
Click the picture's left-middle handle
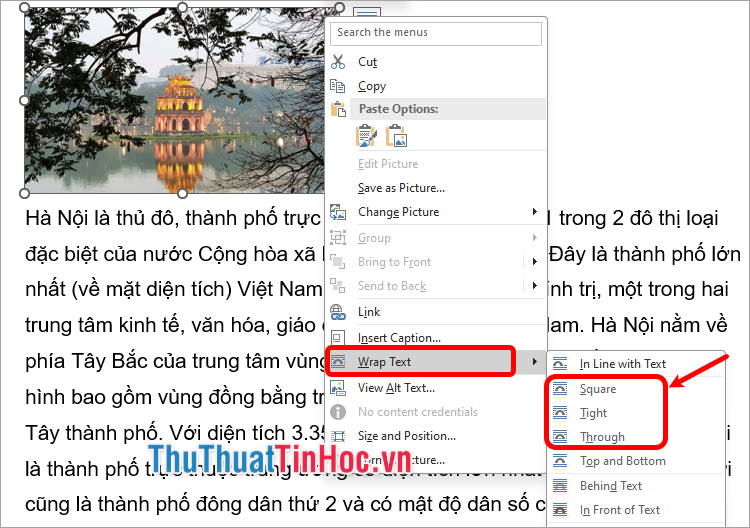24,100
